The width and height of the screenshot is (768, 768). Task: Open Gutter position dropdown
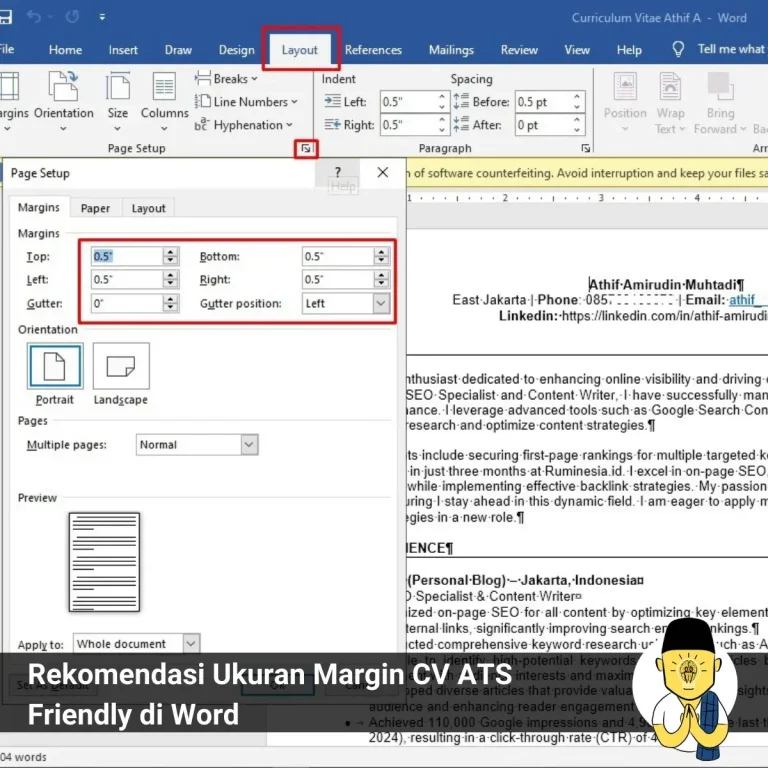(x=346, y=304)
